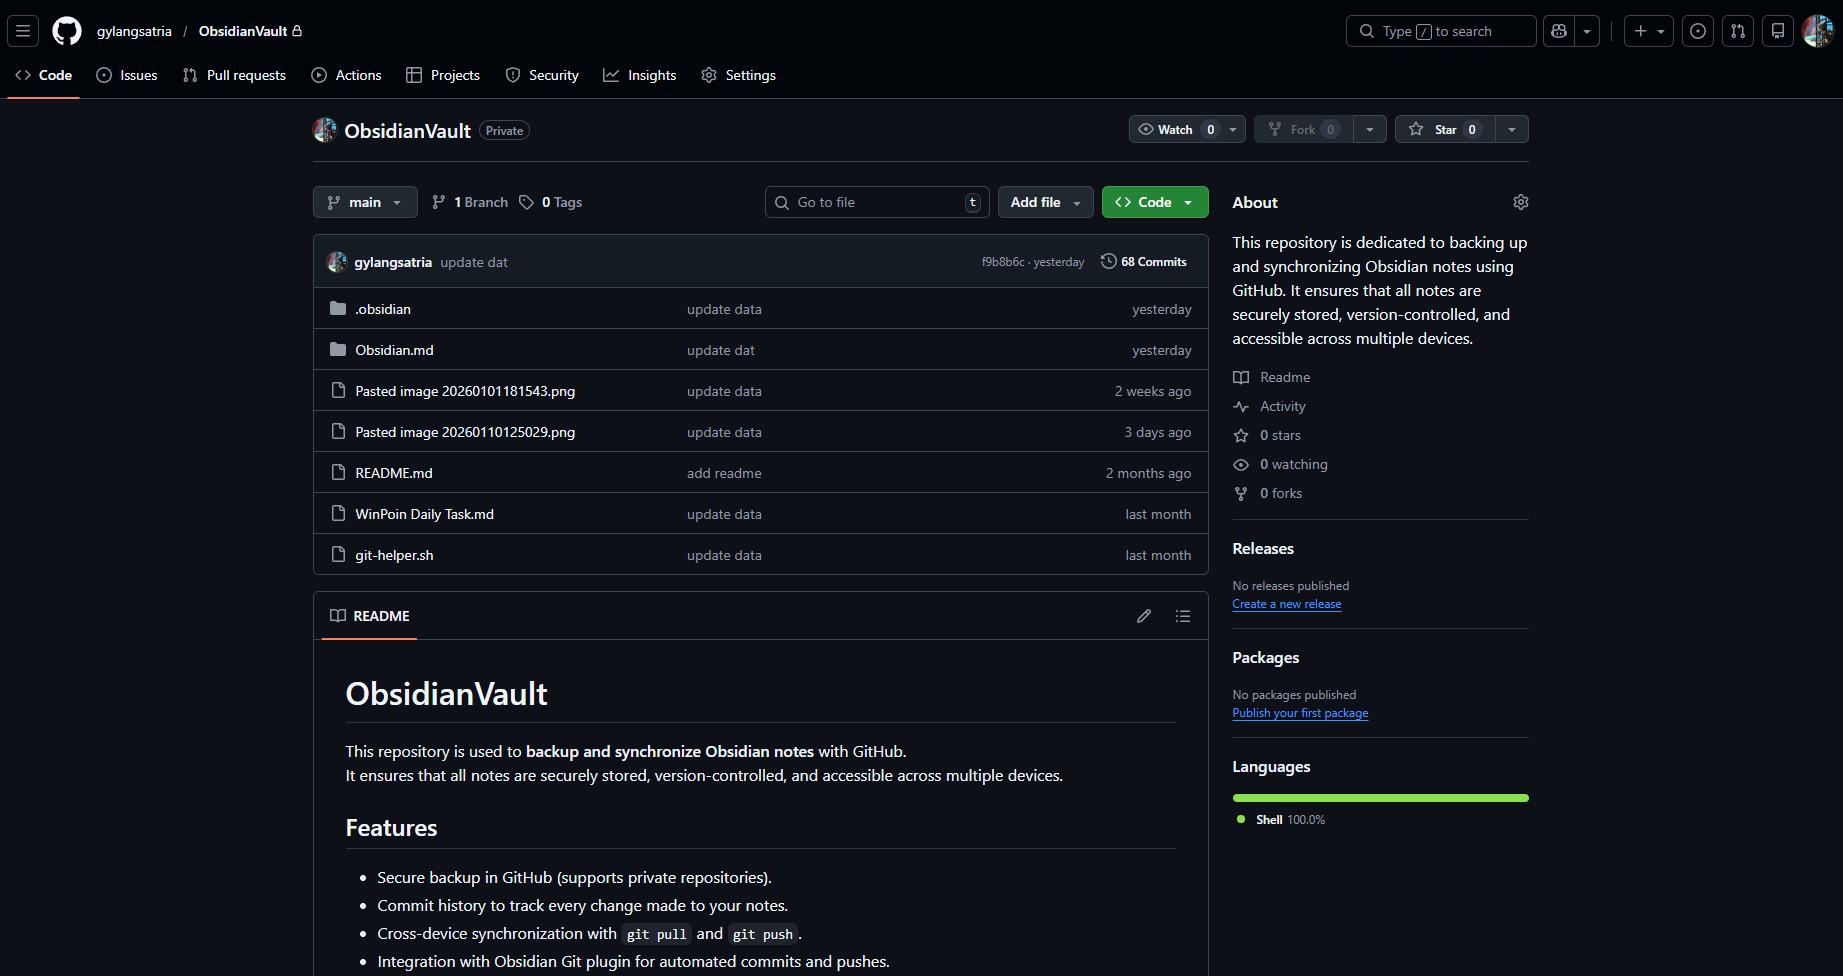Click the GitHub logo home icon

pyautogui.click(x=67, y=31)
